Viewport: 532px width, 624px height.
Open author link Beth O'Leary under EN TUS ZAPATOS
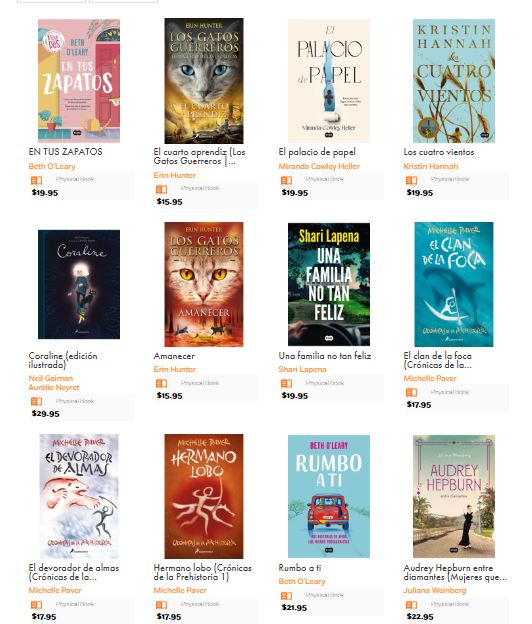[52, 166]
